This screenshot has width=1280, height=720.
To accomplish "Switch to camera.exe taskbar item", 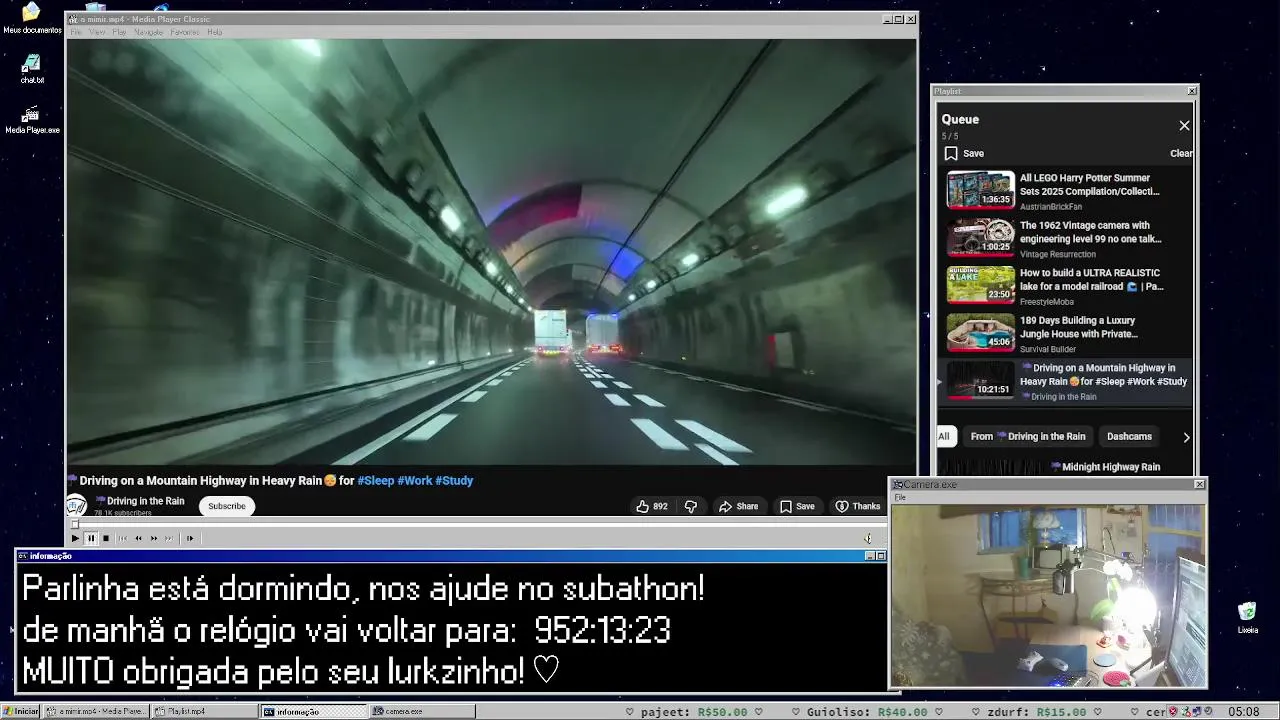I will pos(422,711).
